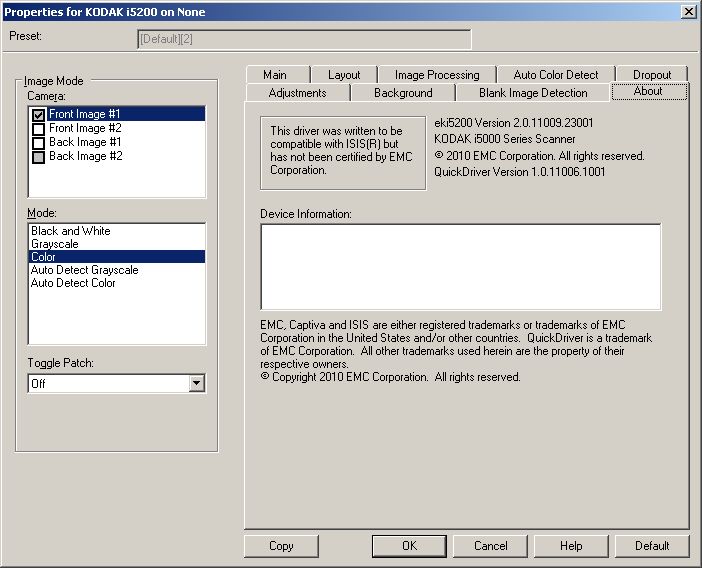This screenshot has width=702, height=568.
Task: Select the Back Image #2 camera label
Action: 86,156
